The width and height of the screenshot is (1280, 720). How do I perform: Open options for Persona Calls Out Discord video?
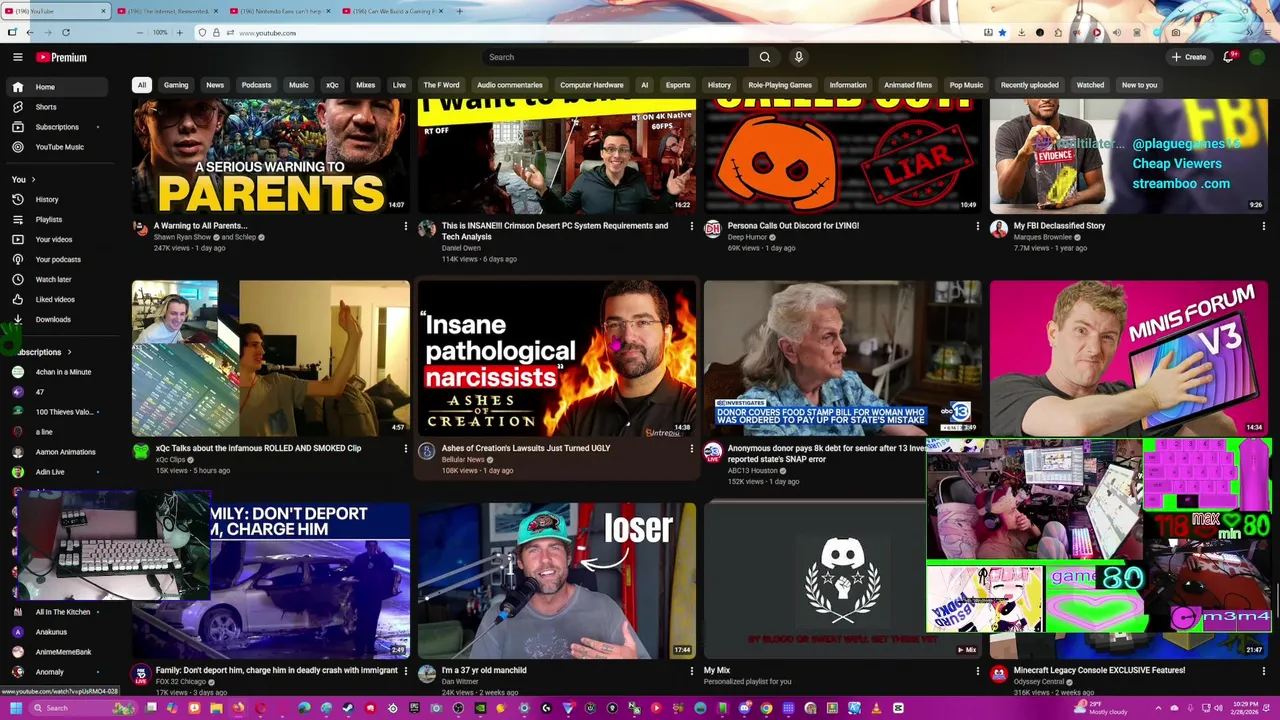pyautogui.click(x=977, y=226)
